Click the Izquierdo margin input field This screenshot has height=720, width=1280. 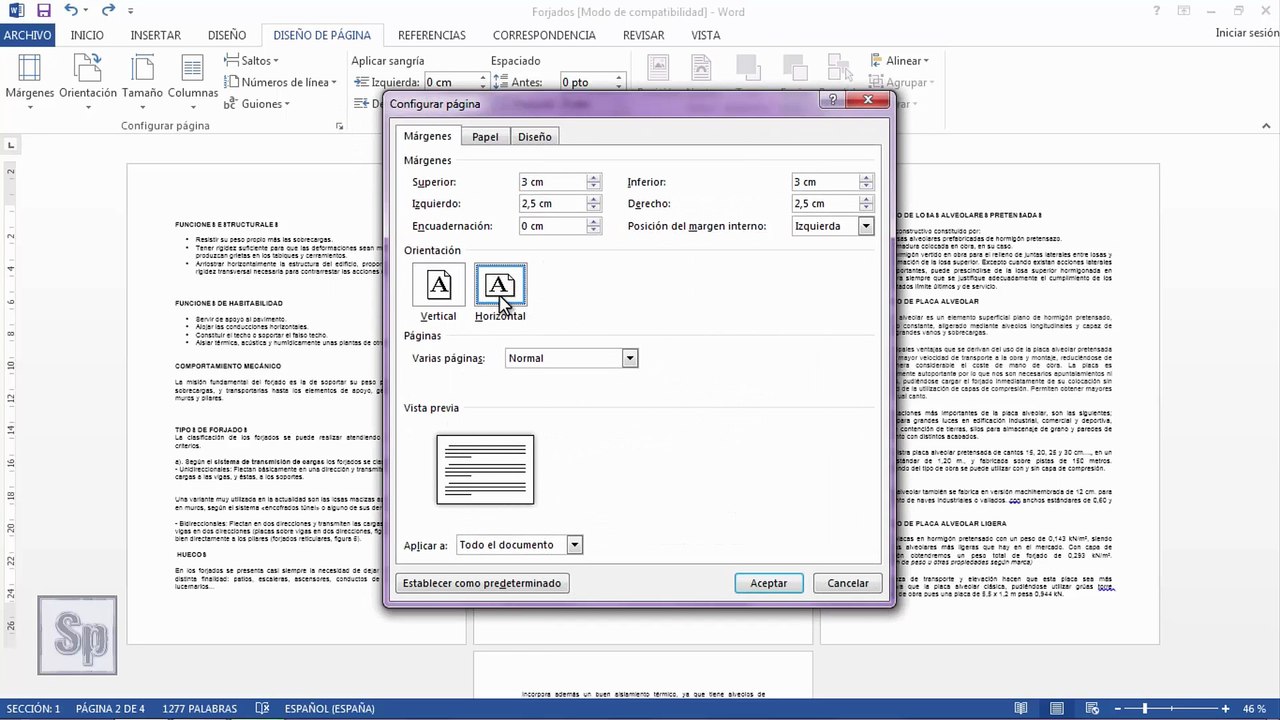tap(553, 204)
